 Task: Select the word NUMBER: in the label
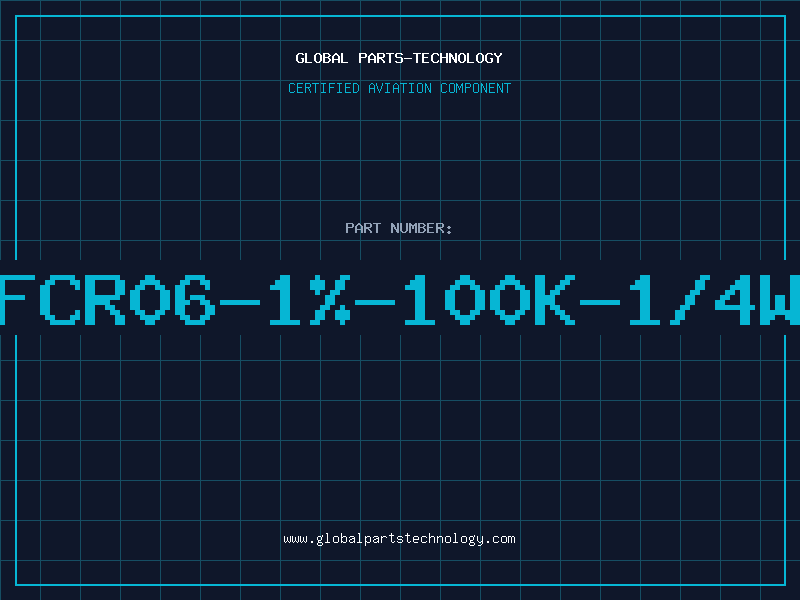point(421,228)
